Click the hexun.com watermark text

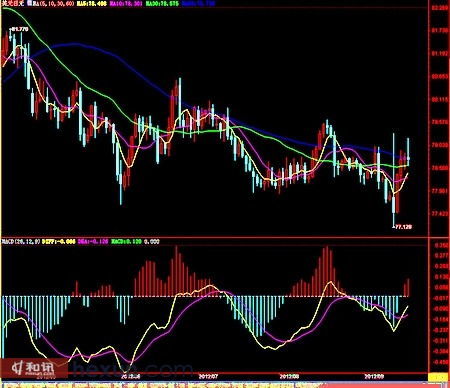click(132, 369)
